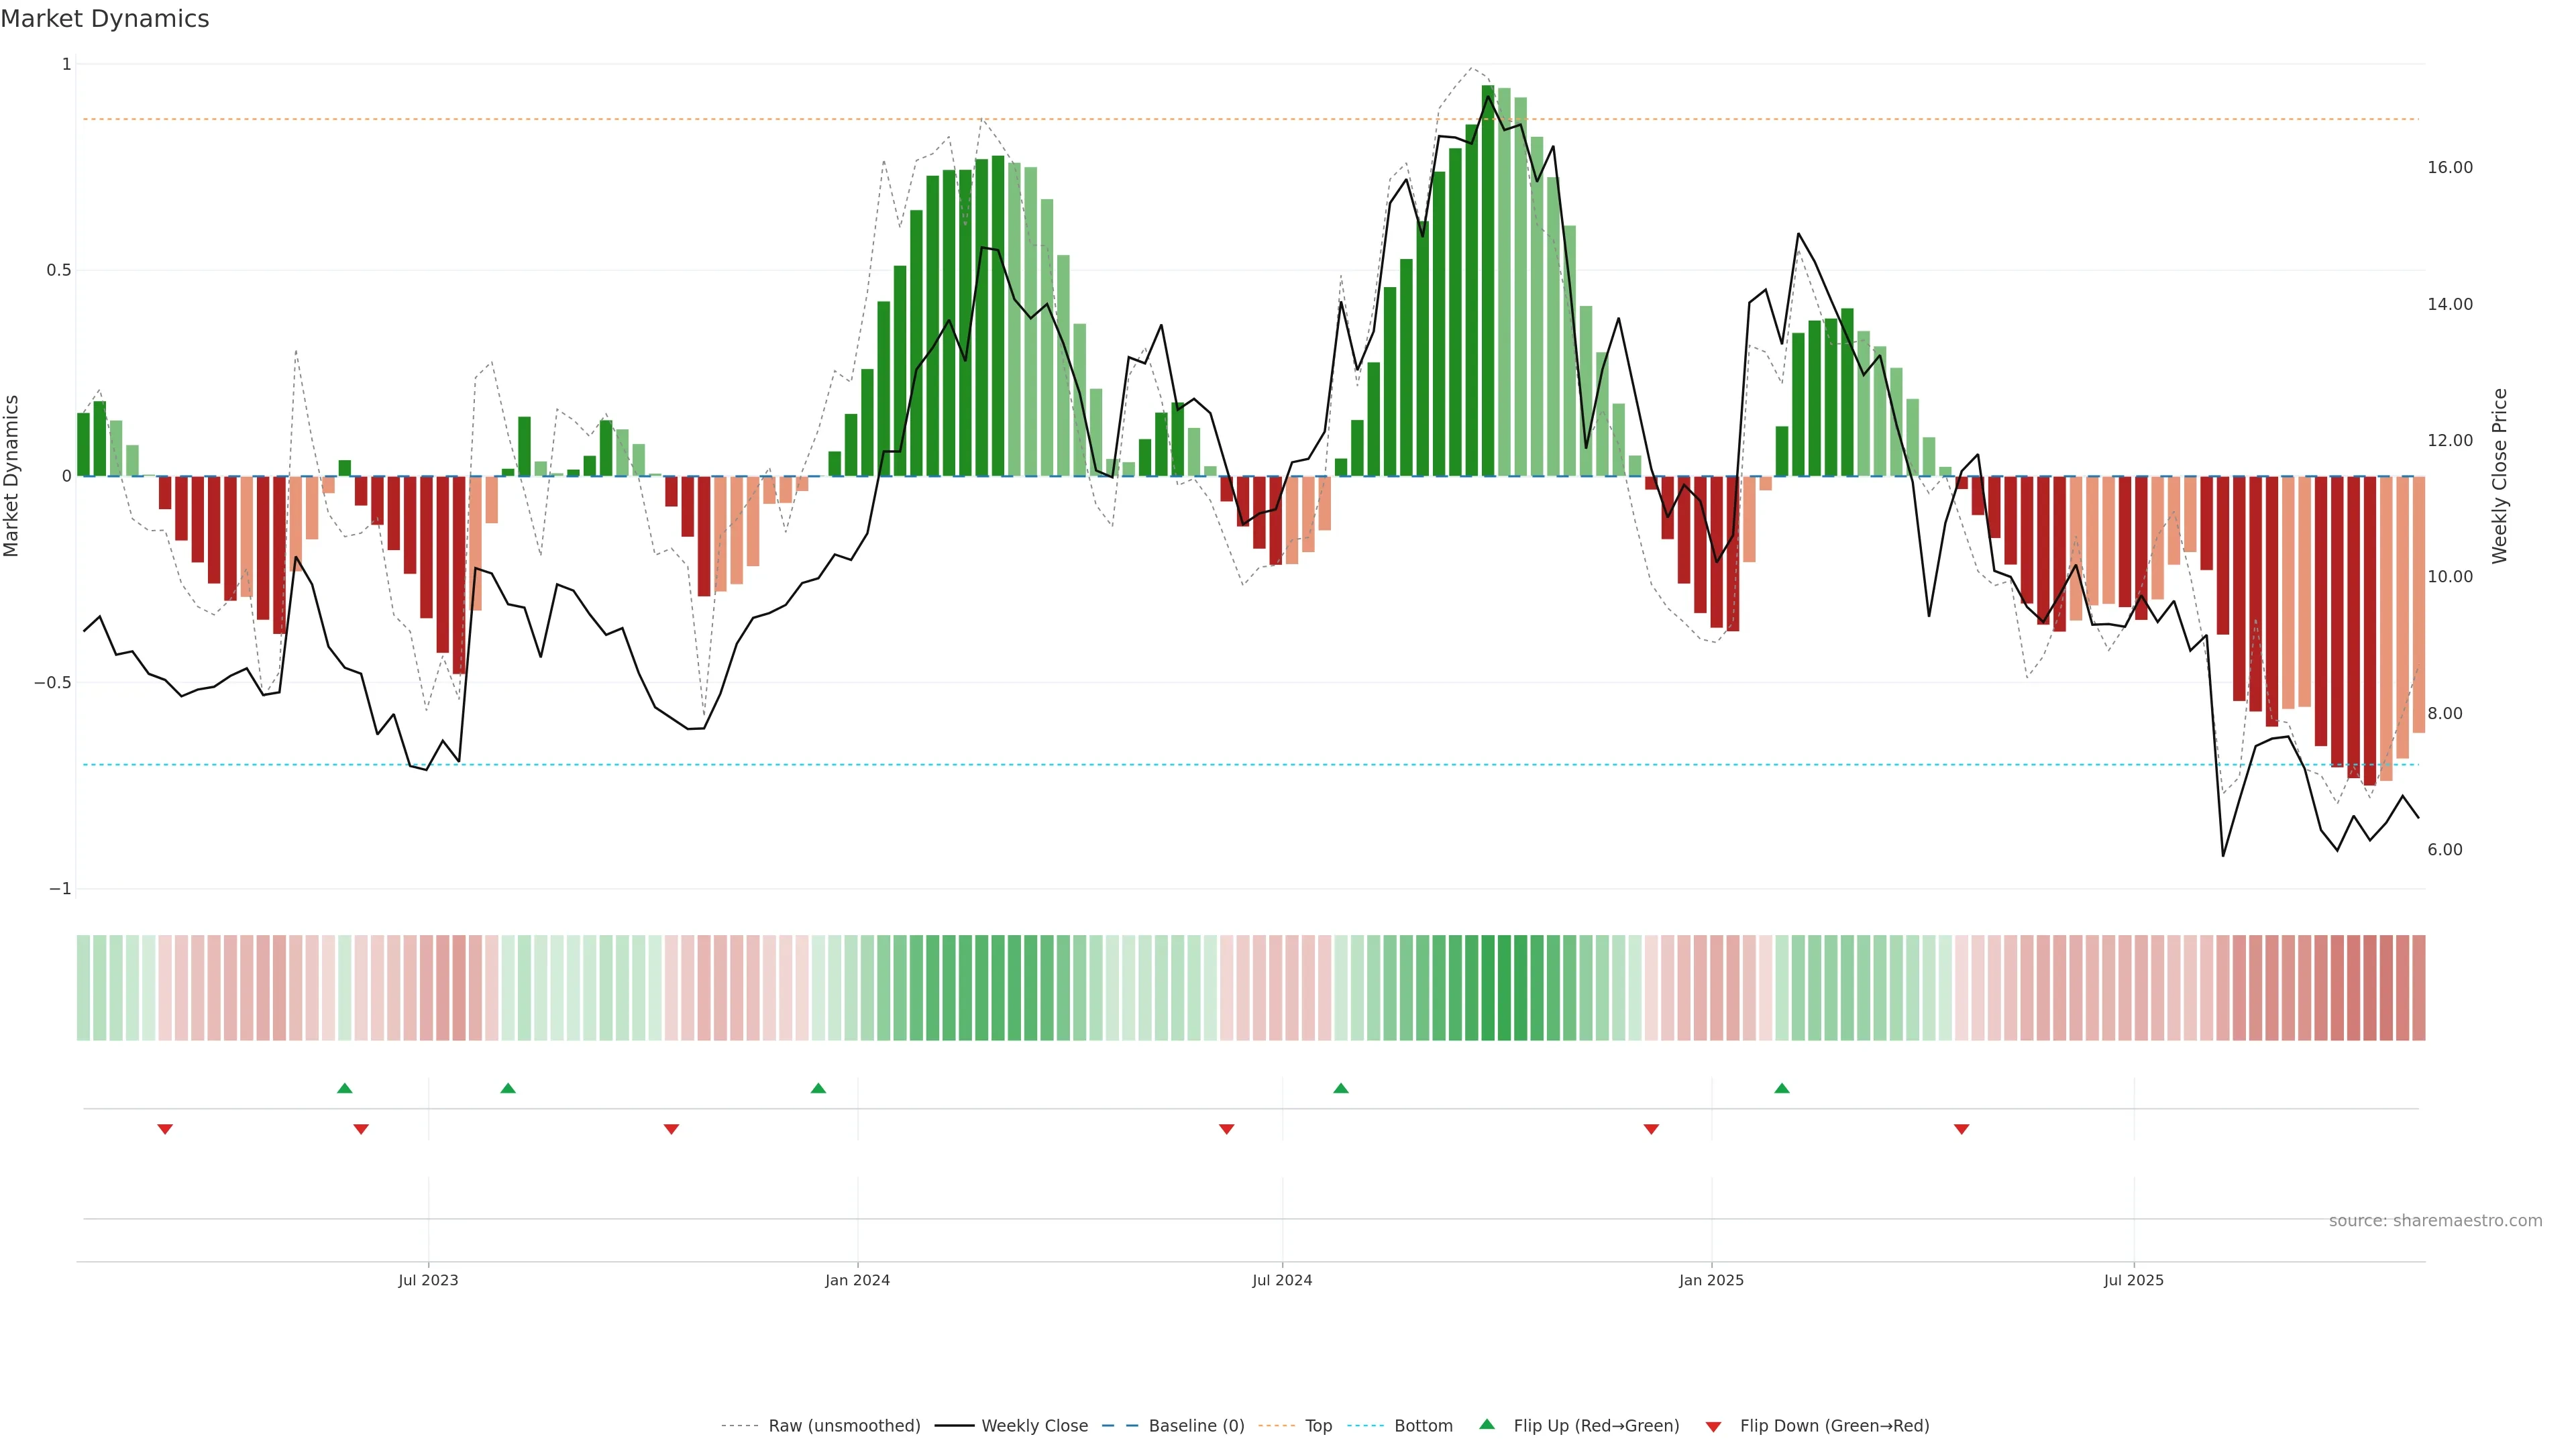This screenshot has height=1449, width=2576.
Task: Click the green Flip Up triangle legend icon
Action: click(1487, 1425)
